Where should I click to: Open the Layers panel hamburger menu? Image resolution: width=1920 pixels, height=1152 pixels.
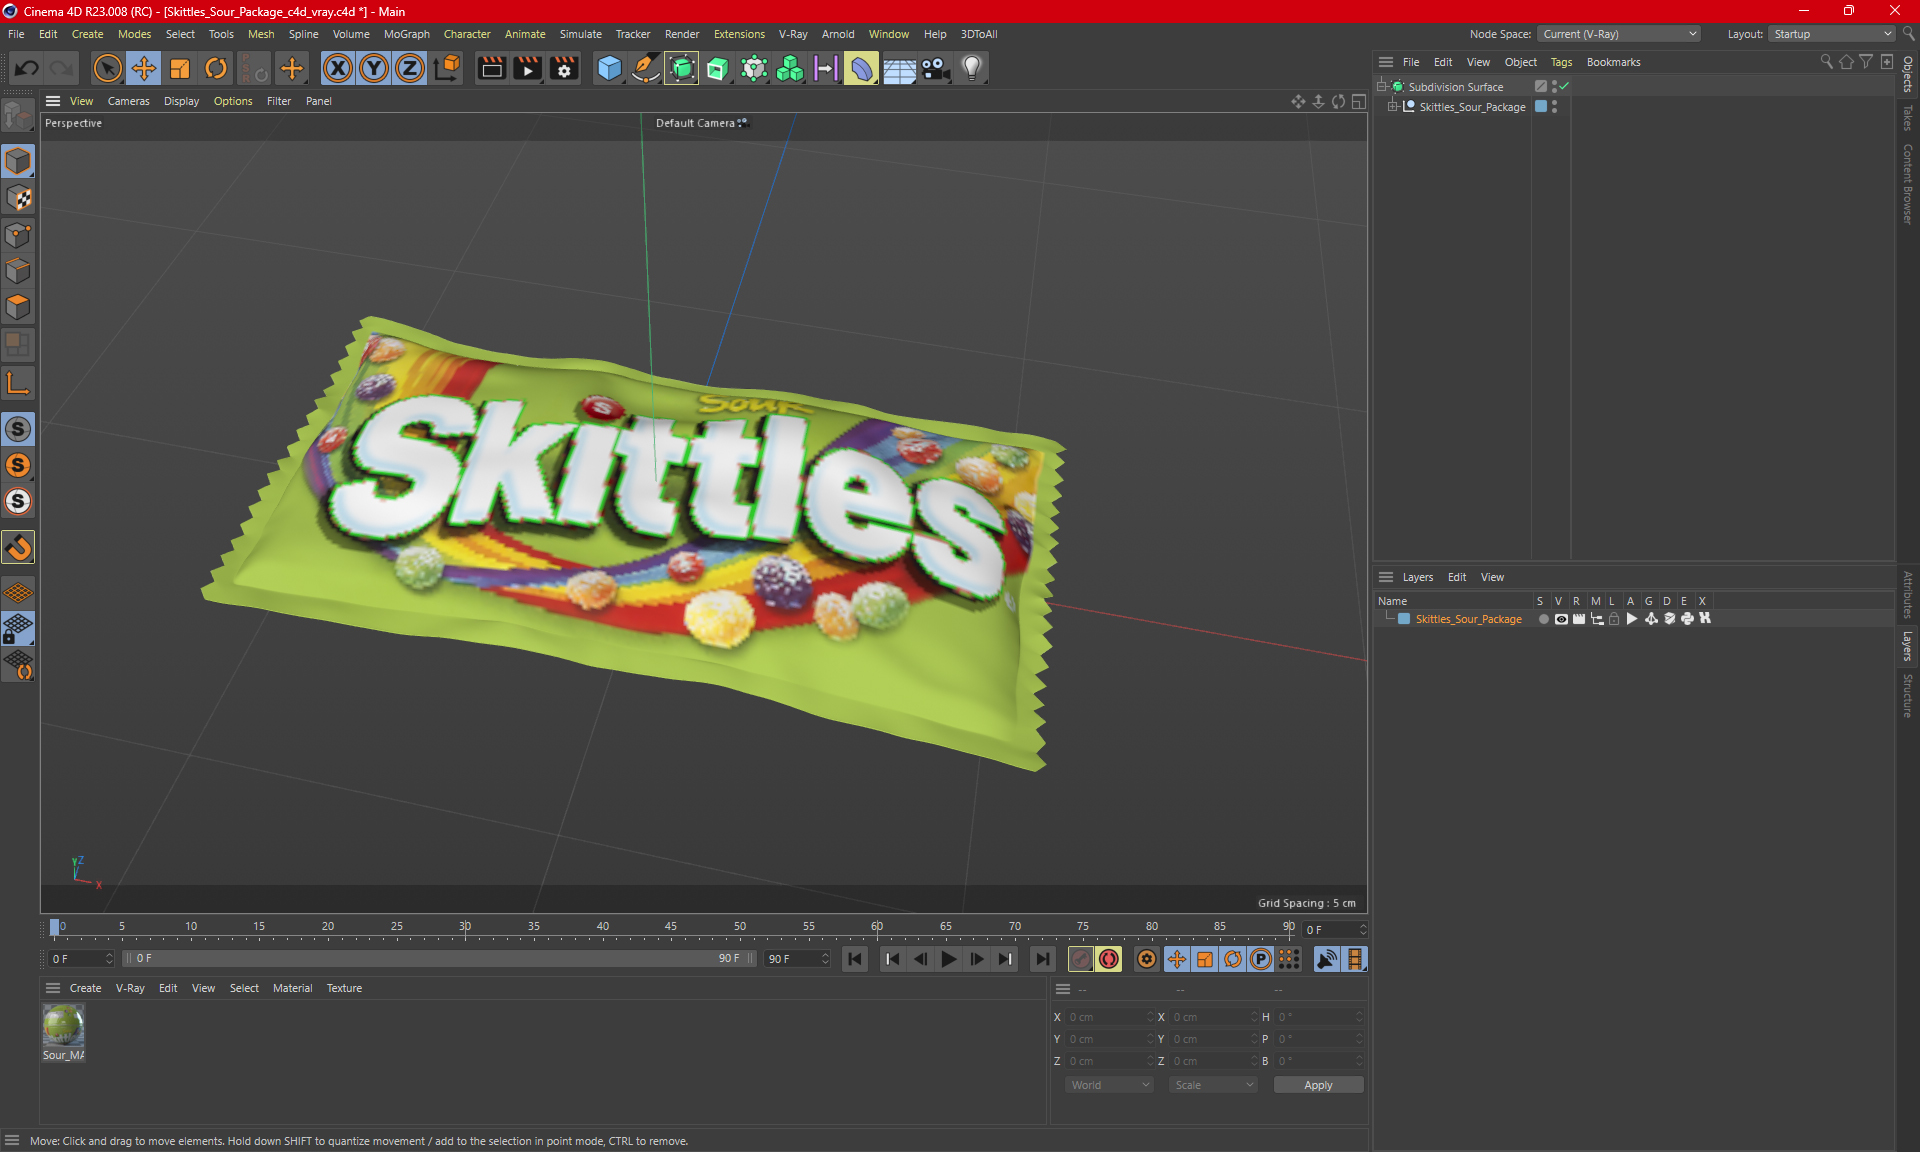pyautogui.click(x=1386, y=577)
